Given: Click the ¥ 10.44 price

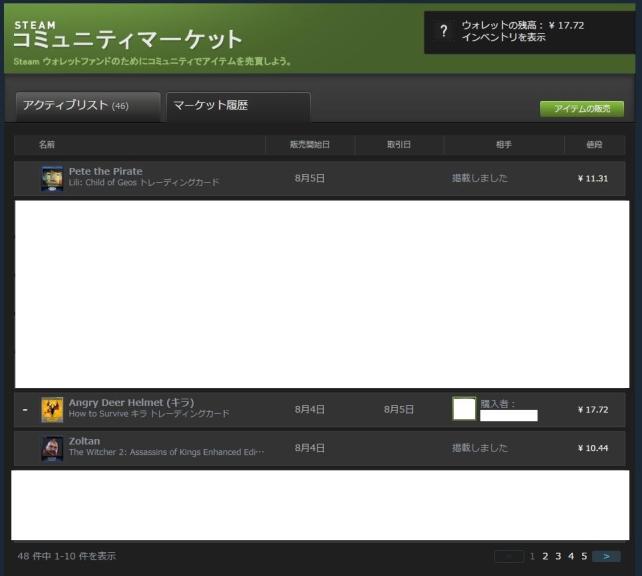Looking at the screenshot, I should tap(592, 448).
